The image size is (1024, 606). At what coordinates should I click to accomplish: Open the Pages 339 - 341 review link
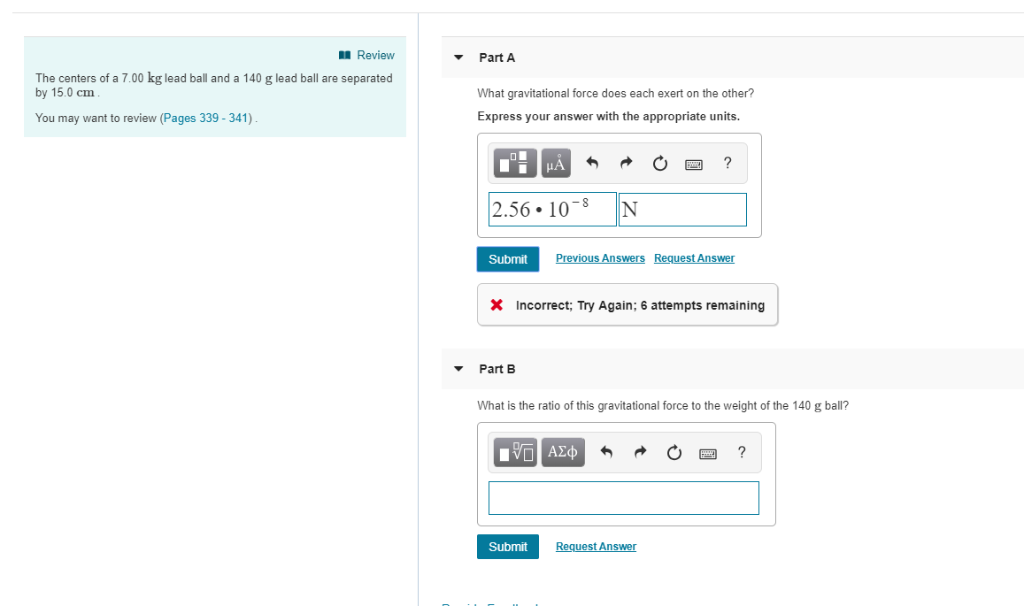(x=208, y=117)
